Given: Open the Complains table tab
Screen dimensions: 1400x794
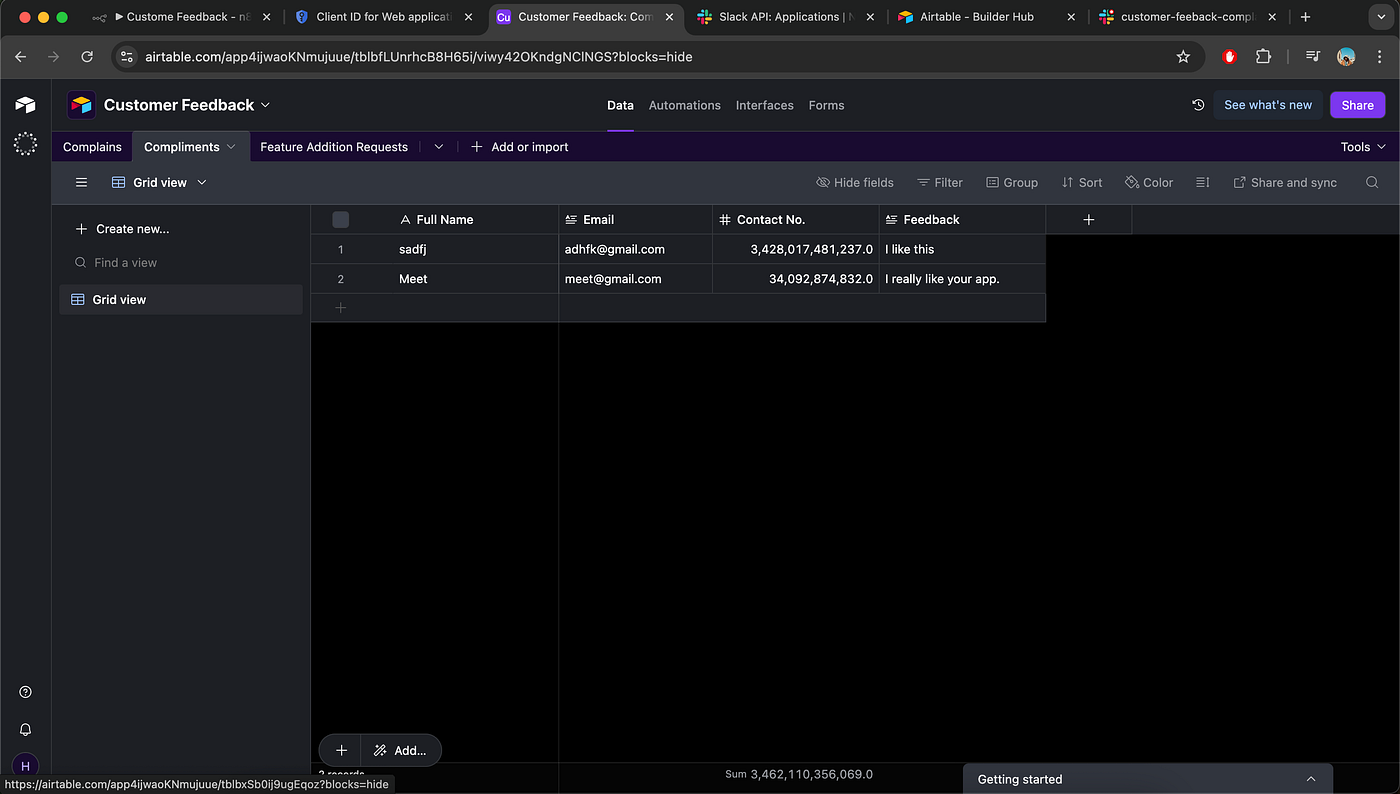Looking at the screenshot, I should 92,147.
